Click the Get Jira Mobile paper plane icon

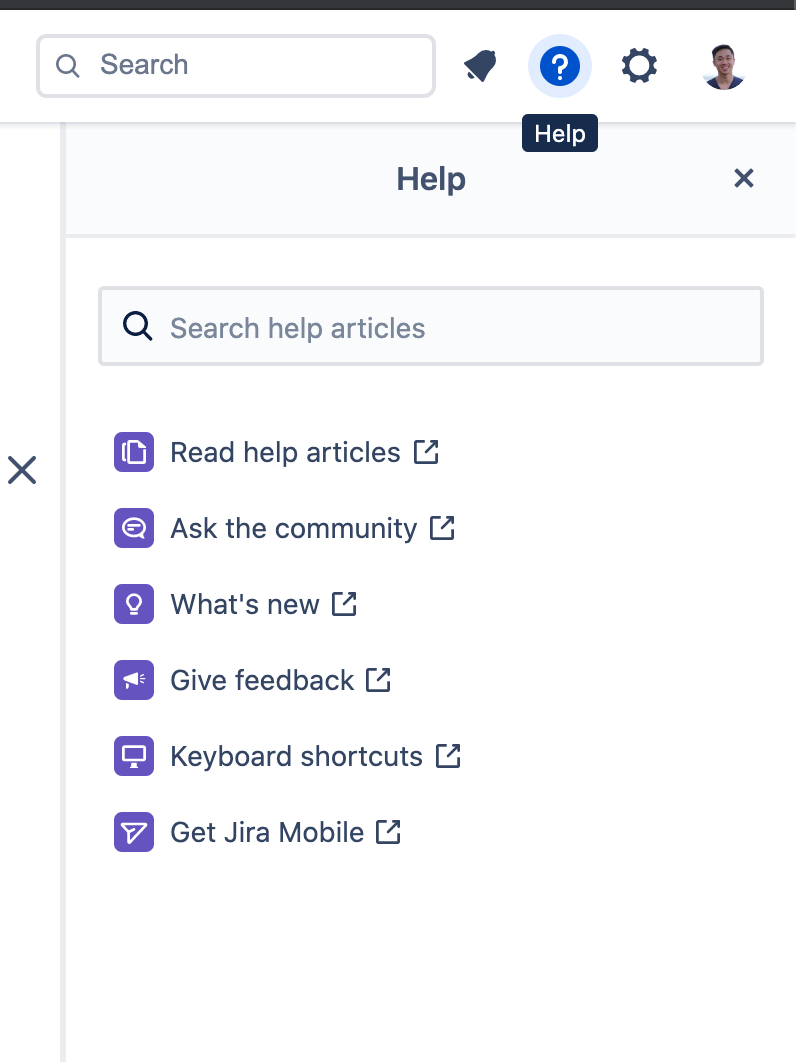pyautogui.click(x=134, y=832)
